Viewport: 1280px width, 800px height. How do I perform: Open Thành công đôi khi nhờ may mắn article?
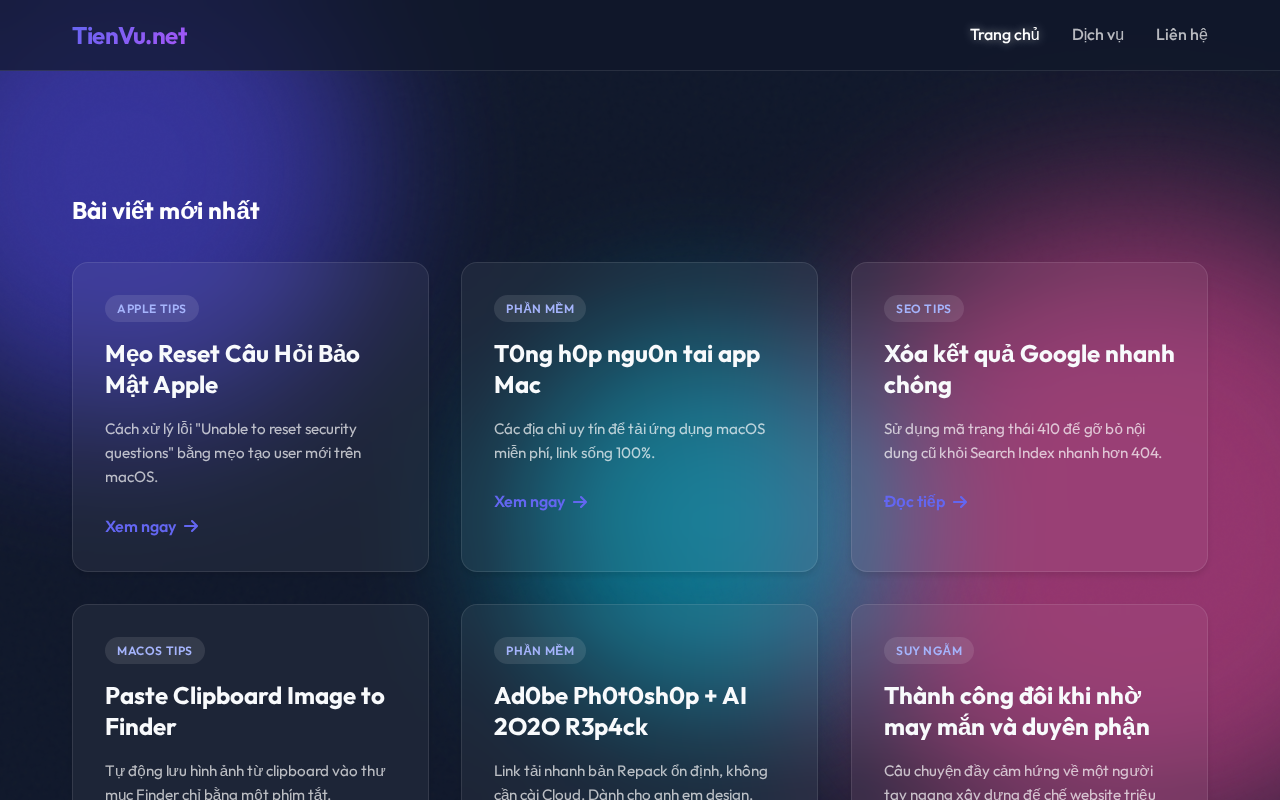[x=1017, y=711]
